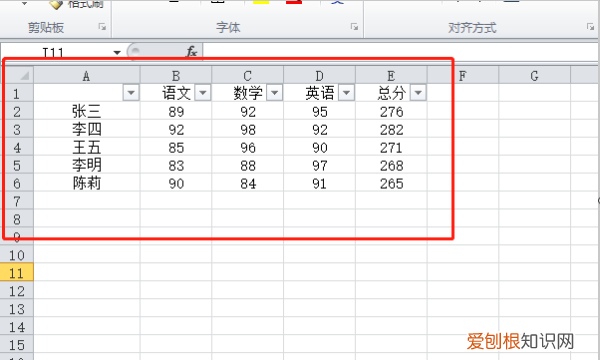Select 李明's 数学 score 88
The image size is (600, 360).
(248, 165)
